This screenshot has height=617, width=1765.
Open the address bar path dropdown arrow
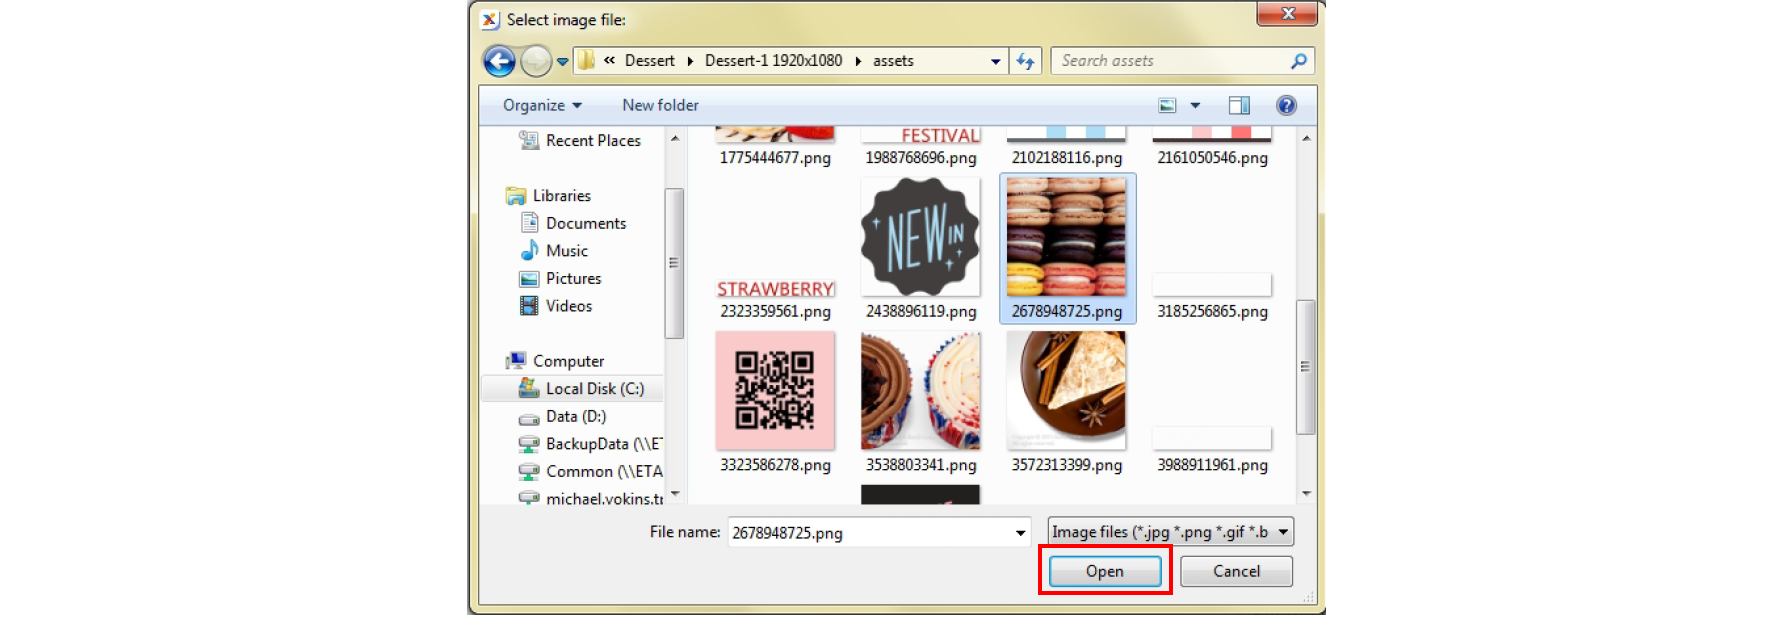[995, 61]
